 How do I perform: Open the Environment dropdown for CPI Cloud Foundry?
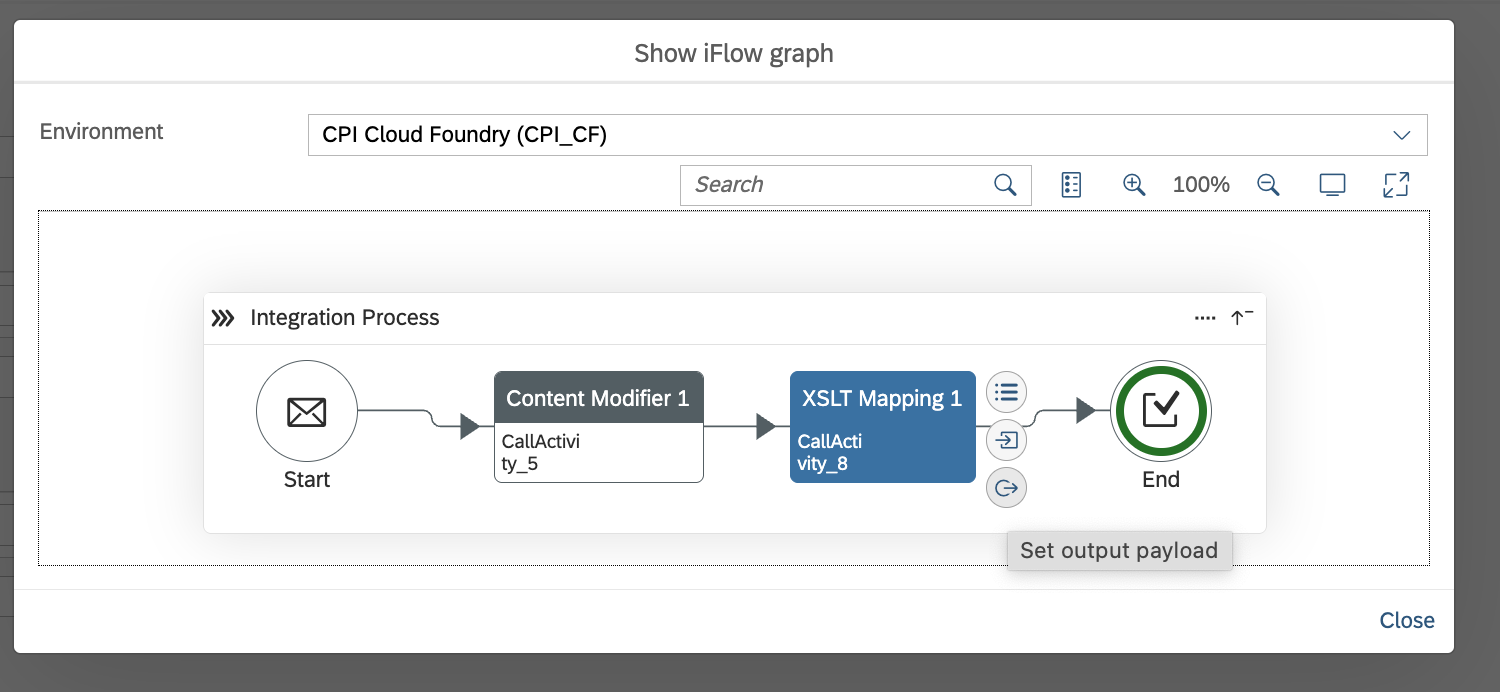1401,135
